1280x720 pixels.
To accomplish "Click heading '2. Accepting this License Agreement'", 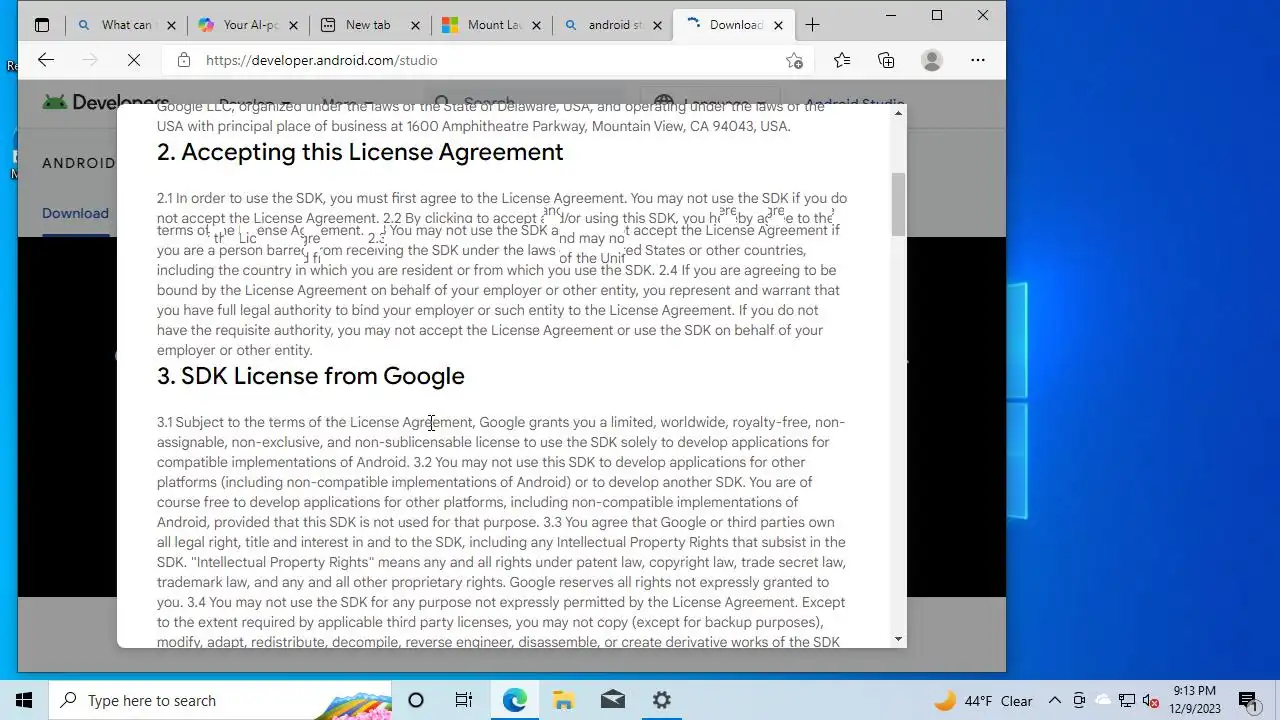I will point(360,152).
